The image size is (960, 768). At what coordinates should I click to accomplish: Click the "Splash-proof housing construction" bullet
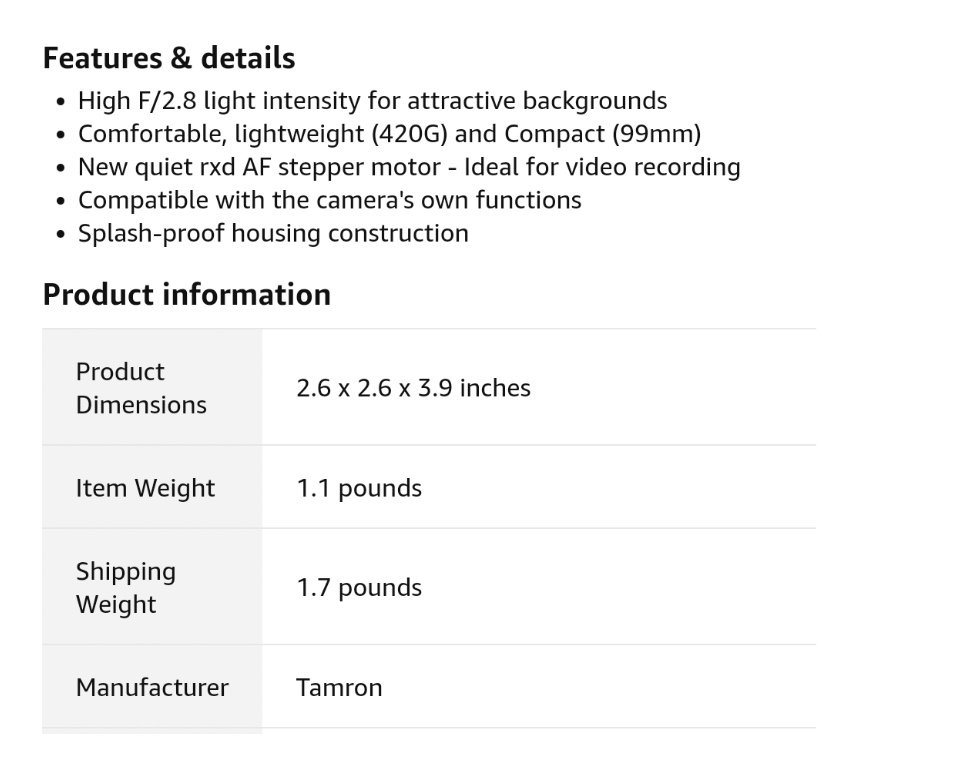tap(273, 233)
